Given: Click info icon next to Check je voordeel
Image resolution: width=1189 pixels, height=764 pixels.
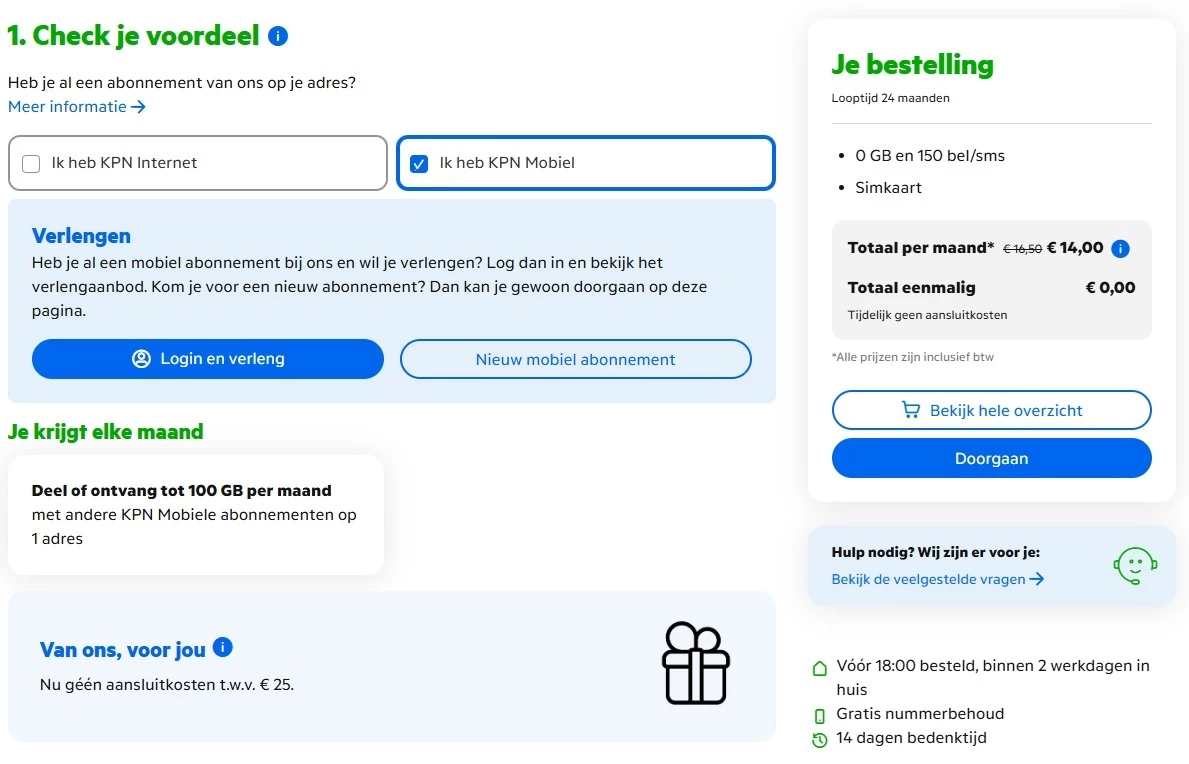Looking at the screenshot, I should [x=278, y=37].
